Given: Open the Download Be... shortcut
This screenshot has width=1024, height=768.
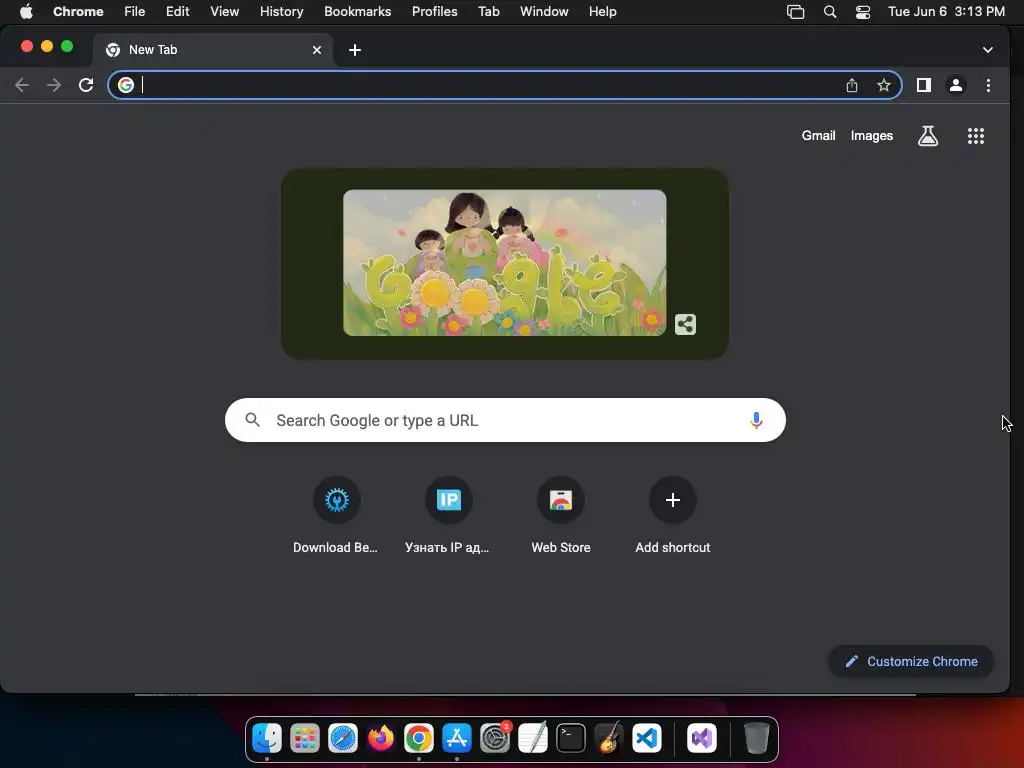Looking at the screenshot, I should pyautogui.click(x=336, y=517).
